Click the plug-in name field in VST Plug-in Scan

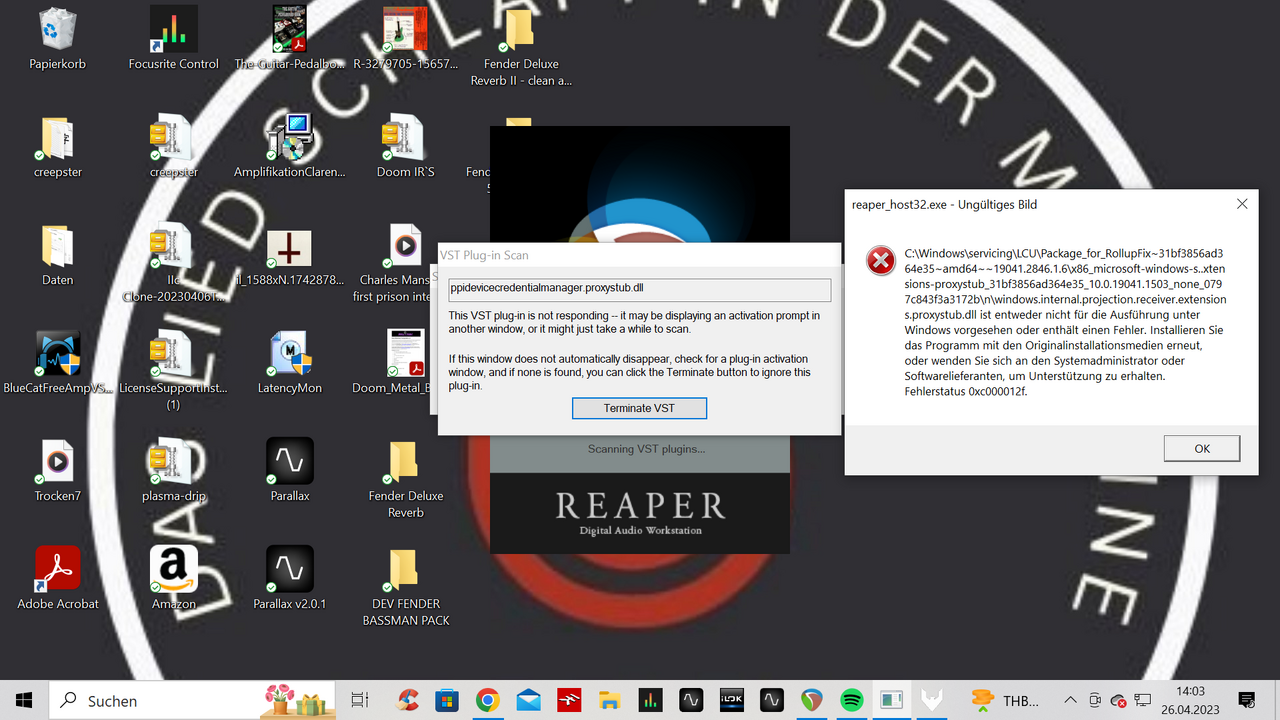(x=639, y=289)
